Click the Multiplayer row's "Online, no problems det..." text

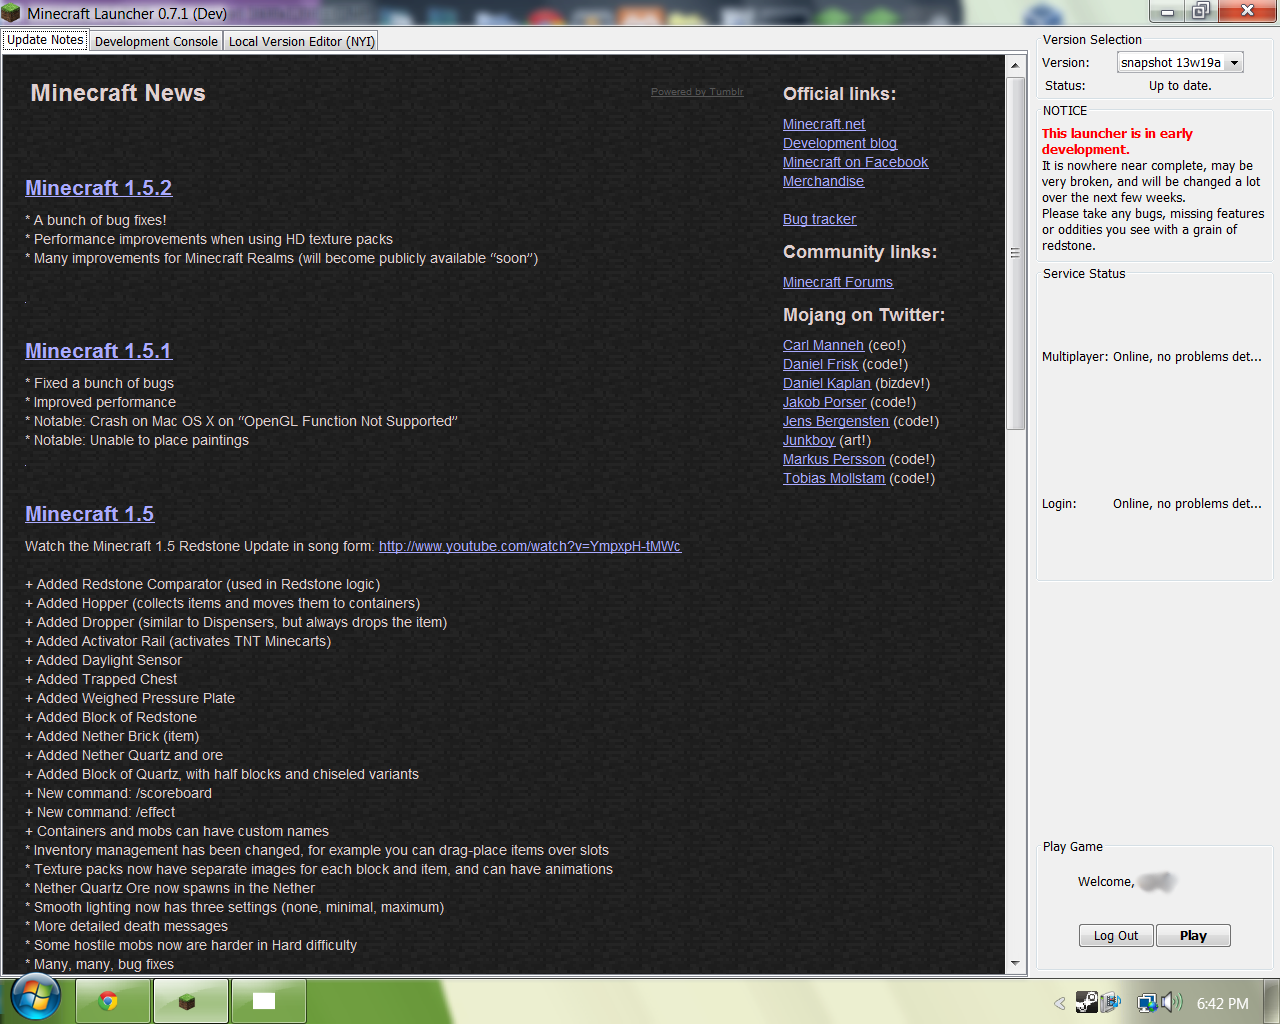[1187, 357]
